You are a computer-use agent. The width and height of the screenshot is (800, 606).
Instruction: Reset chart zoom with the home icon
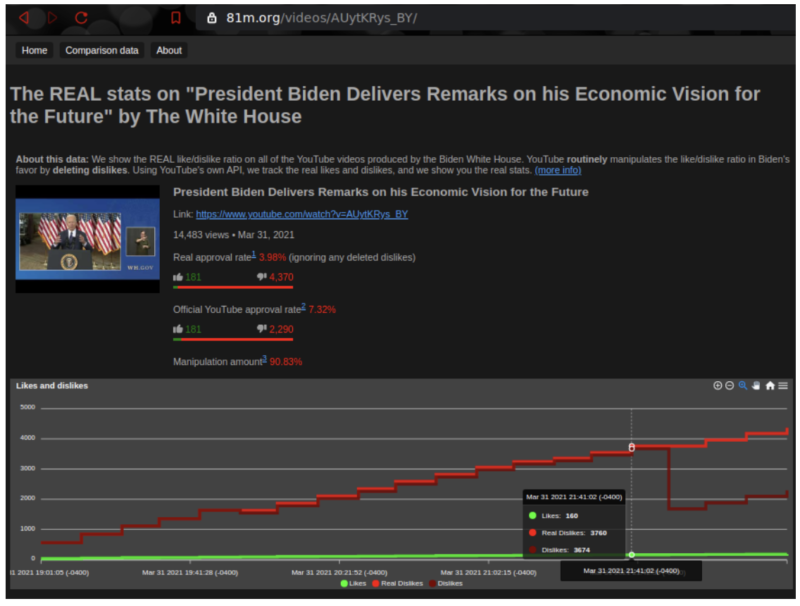coord(770,386)
